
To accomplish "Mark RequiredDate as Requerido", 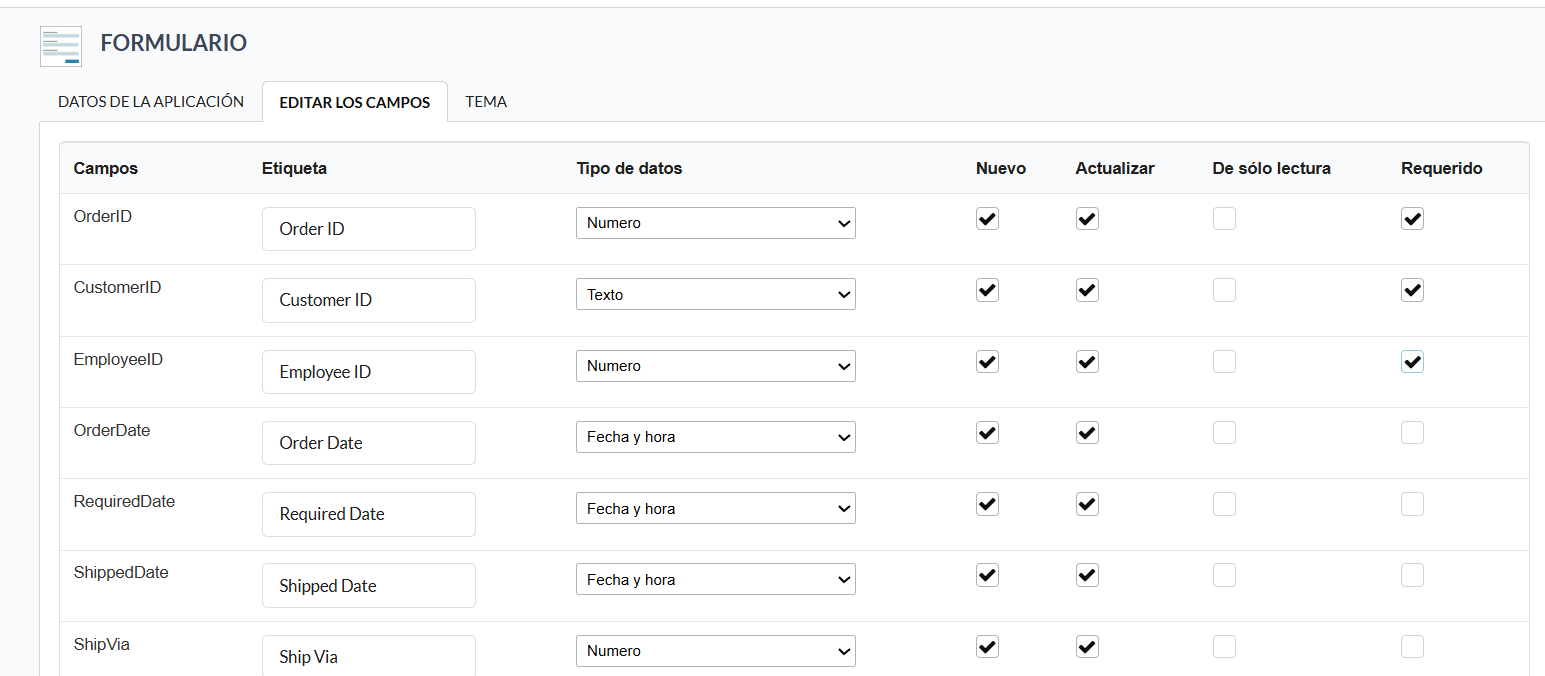I will [x=1412, y=504].
